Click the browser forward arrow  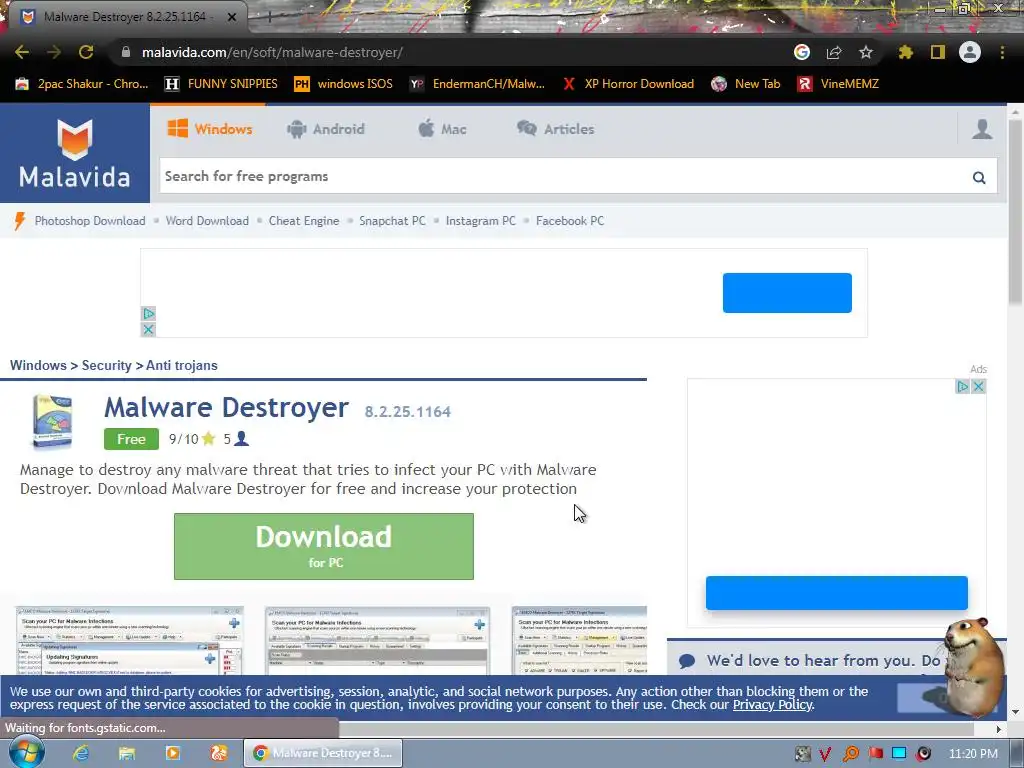[54, 52]
